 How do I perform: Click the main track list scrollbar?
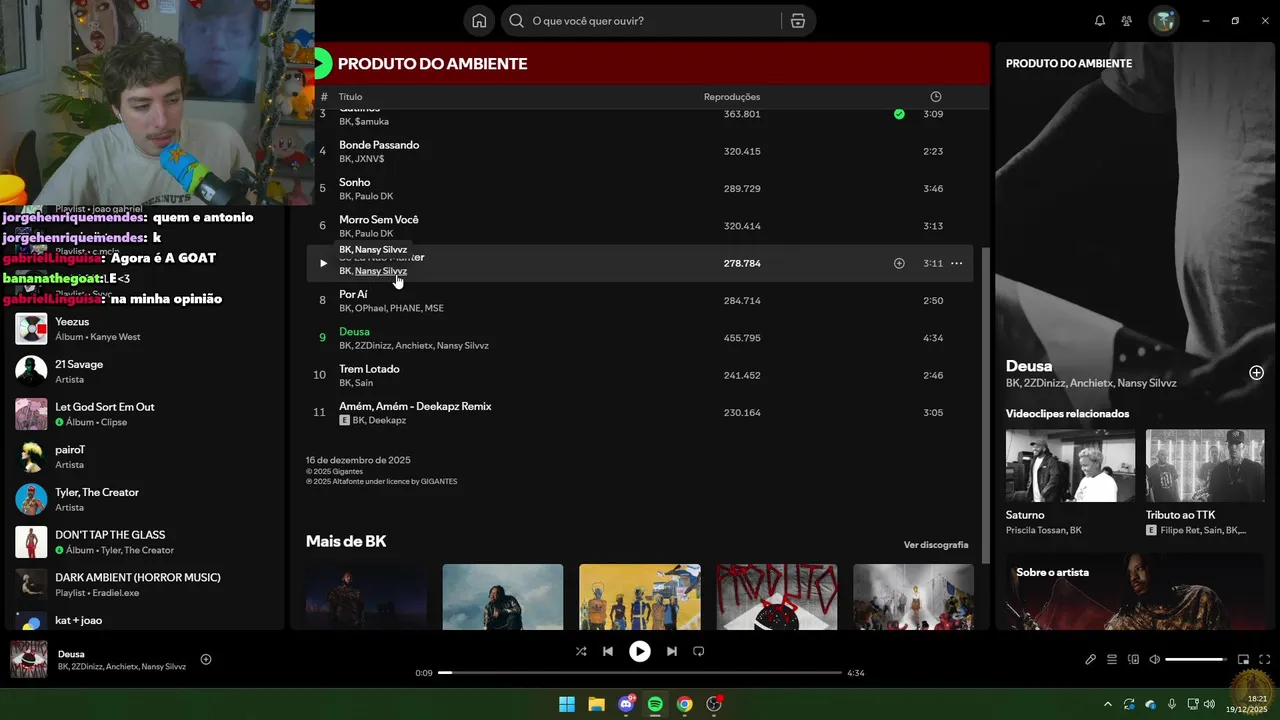986,405
